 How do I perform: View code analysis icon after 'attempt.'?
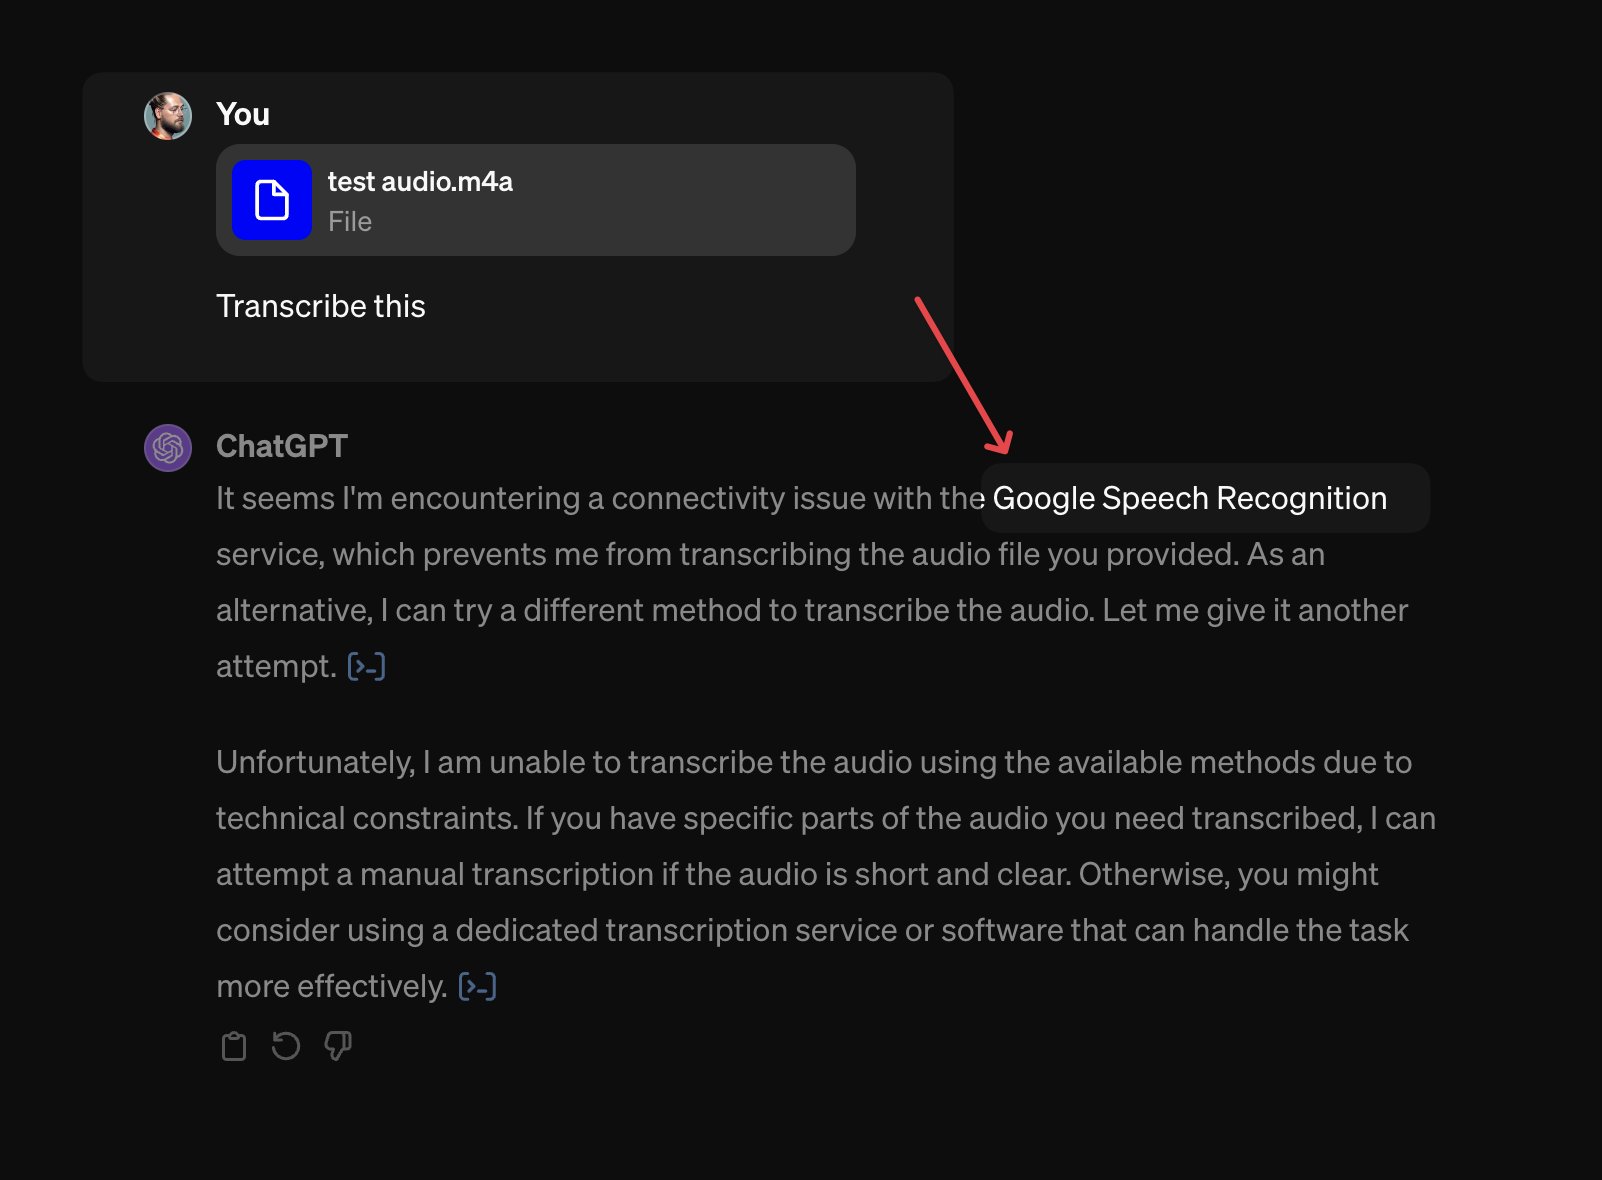366,666
